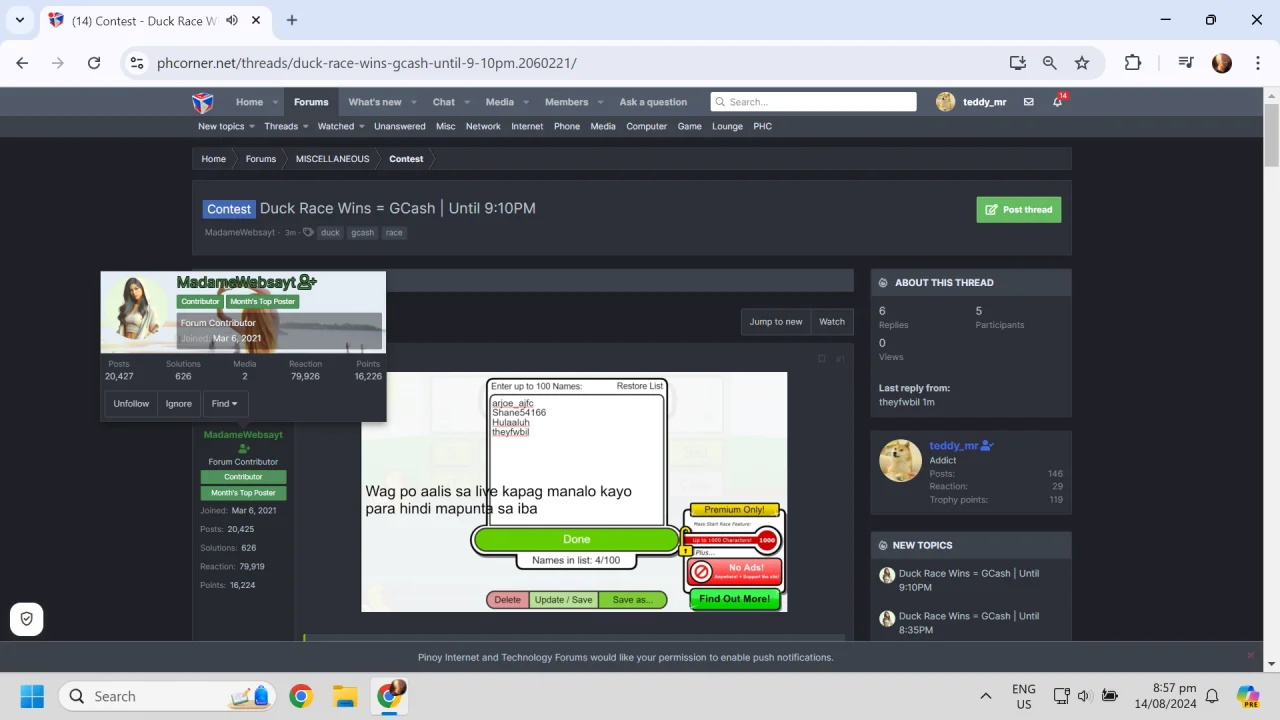Show hidden system tray icons
Image resolution: width=1280 pixels, height=720 pixels.
pyautogui.click(x=986, y=696)
